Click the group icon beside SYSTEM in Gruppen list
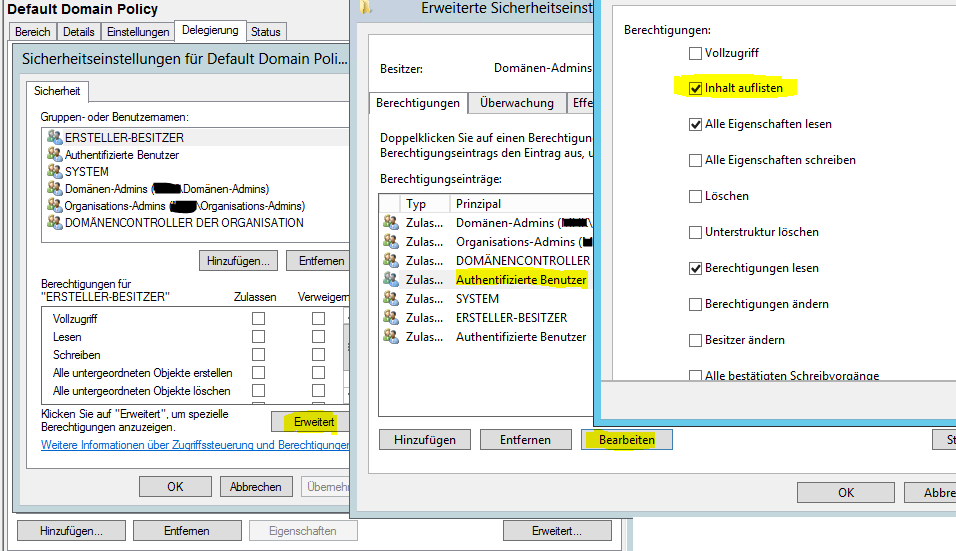 (55, 171)
